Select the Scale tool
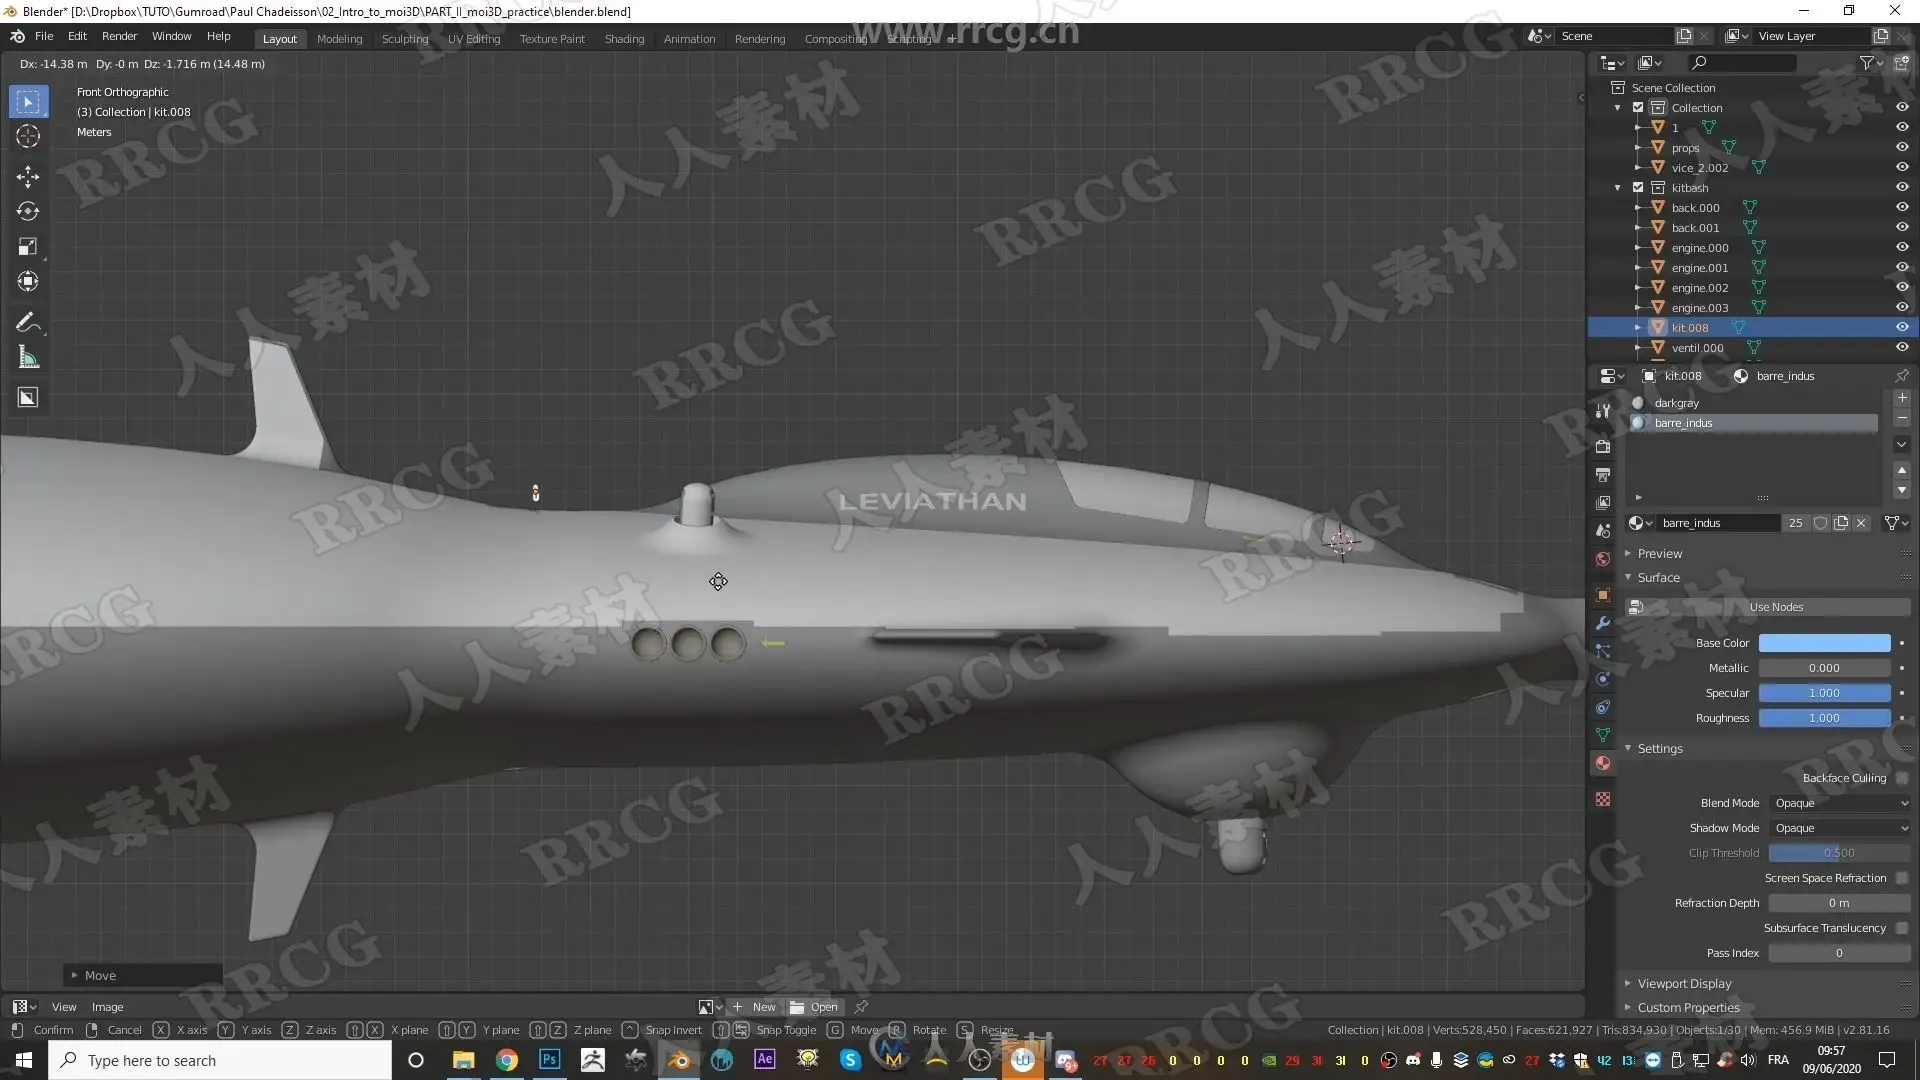Screen dimensions: 1920x1080 pyautogui.click(x=28, y=247)
